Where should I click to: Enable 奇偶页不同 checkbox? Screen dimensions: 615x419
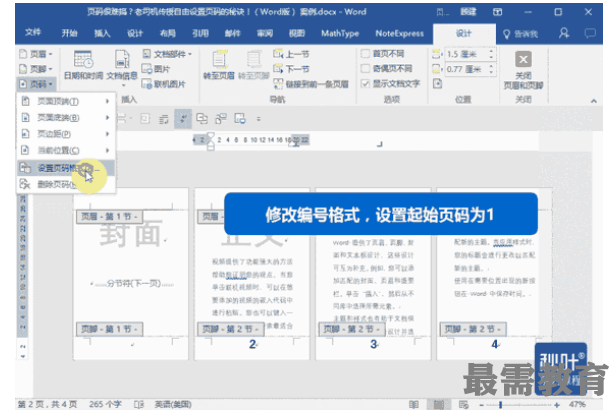[365, 69]
